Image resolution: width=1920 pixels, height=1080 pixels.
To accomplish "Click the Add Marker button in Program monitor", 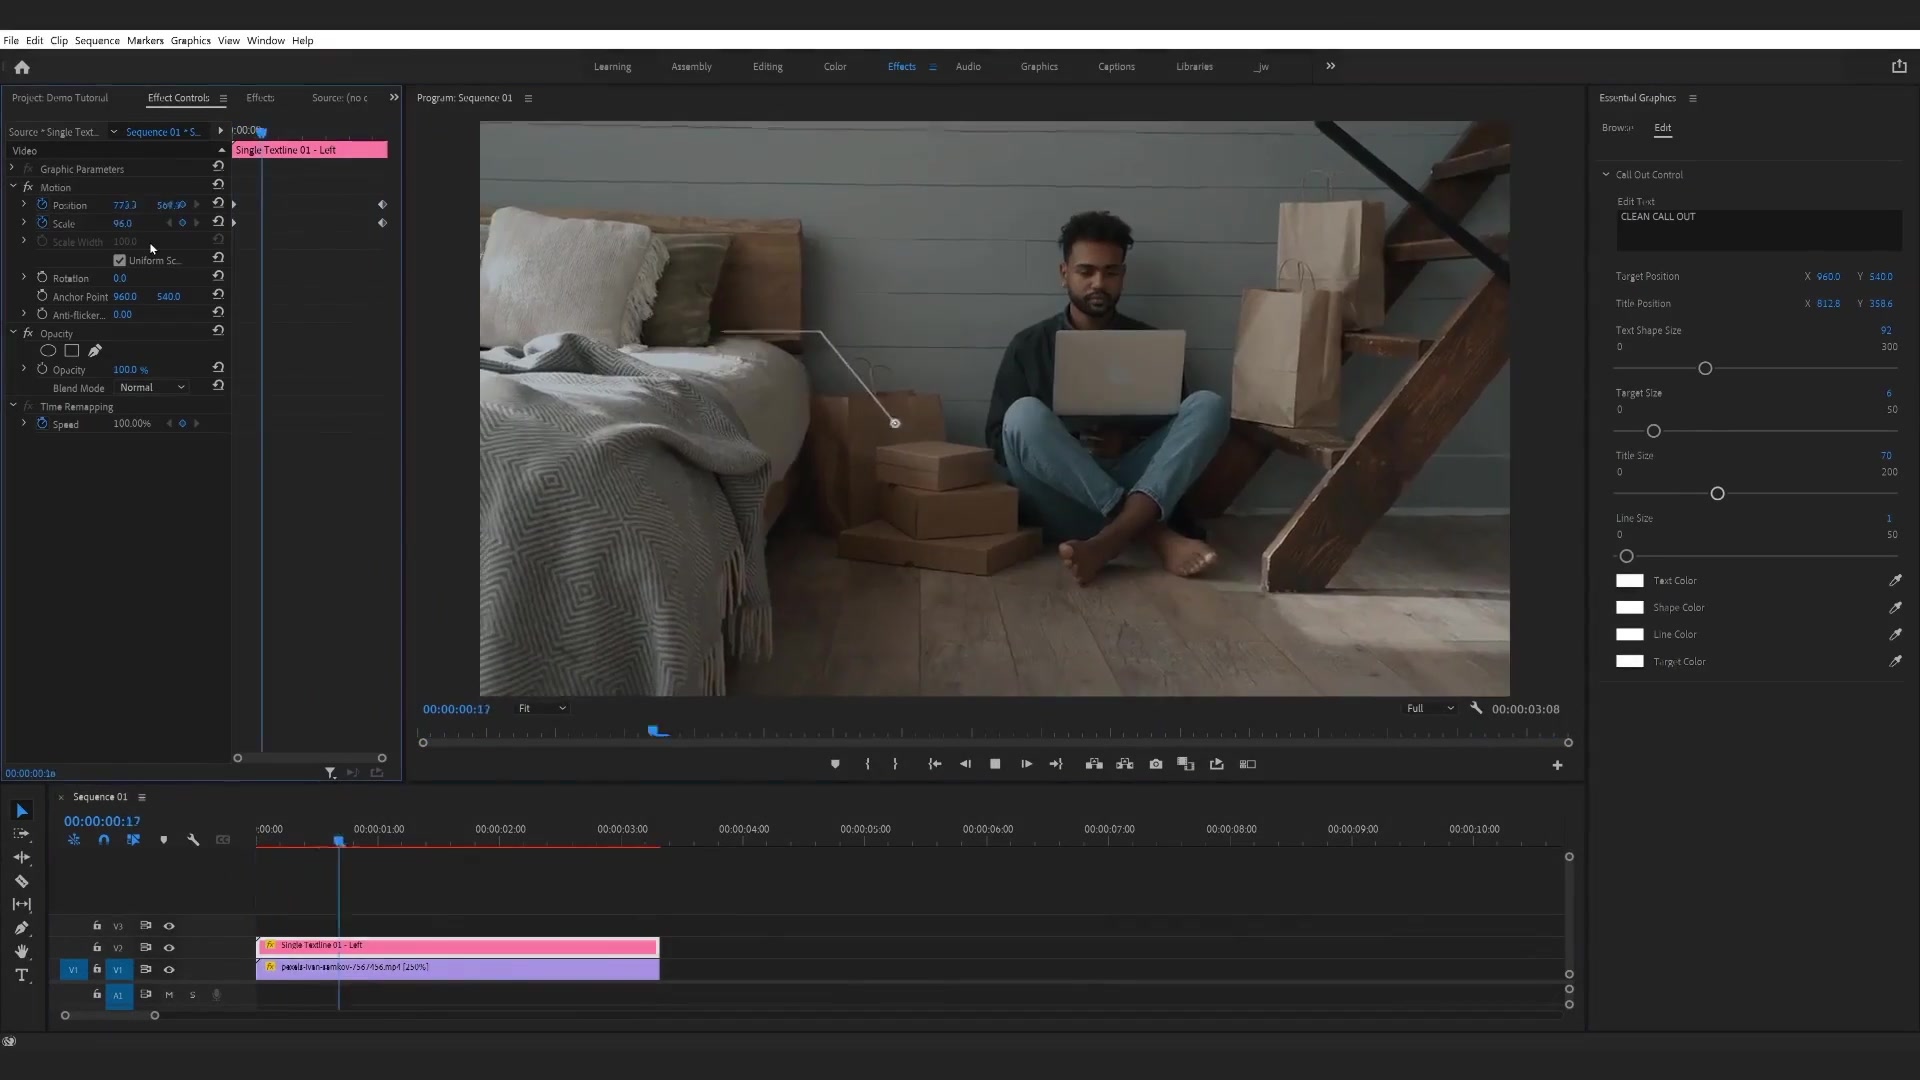I will point(835,764).
